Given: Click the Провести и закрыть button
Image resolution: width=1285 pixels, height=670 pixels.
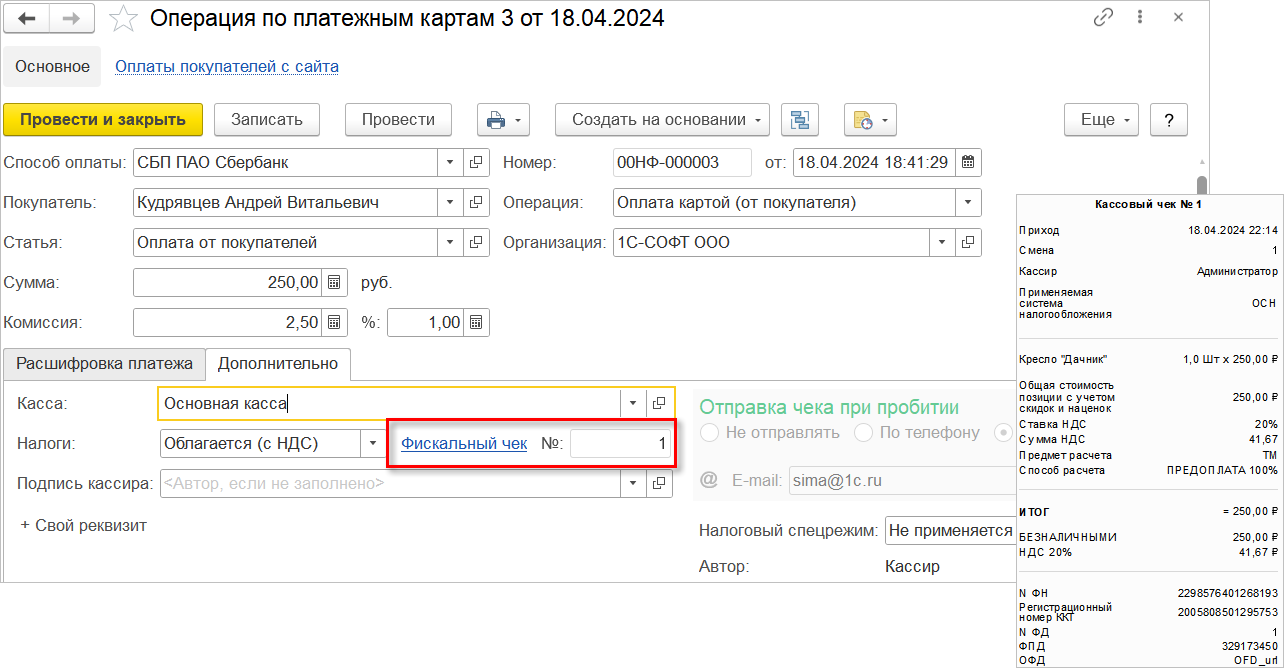Looking at the screenshot, I should point(103,120).
